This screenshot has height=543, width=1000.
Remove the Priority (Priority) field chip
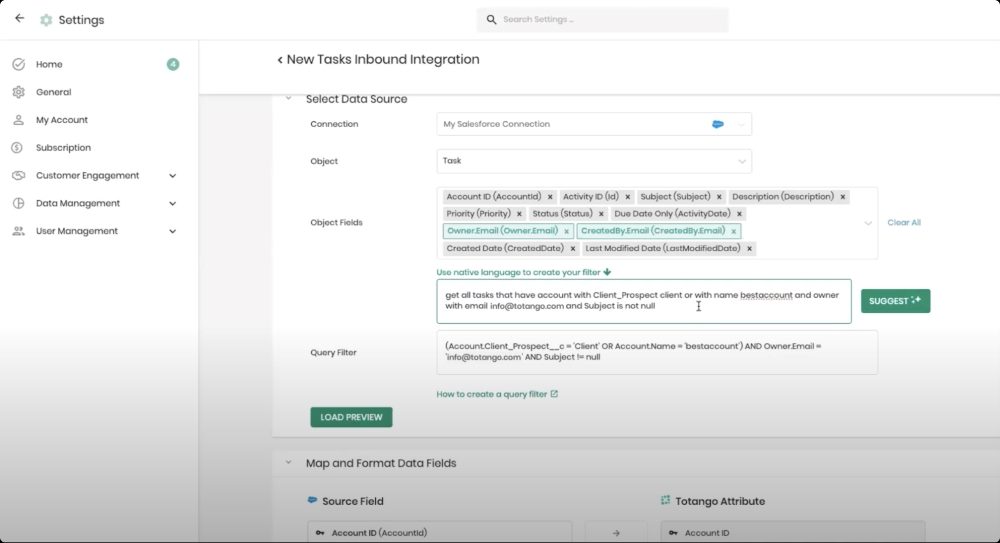[x=519, y=214]
